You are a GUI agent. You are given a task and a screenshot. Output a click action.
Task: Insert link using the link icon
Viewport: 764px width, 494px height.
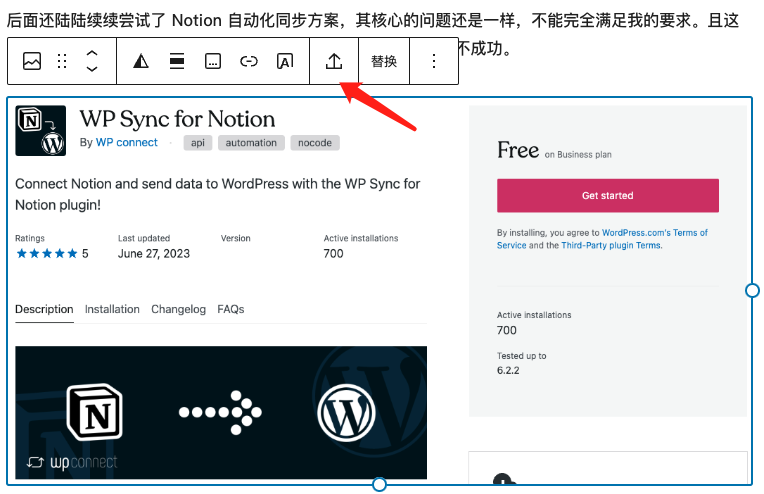tap(248, 61)
